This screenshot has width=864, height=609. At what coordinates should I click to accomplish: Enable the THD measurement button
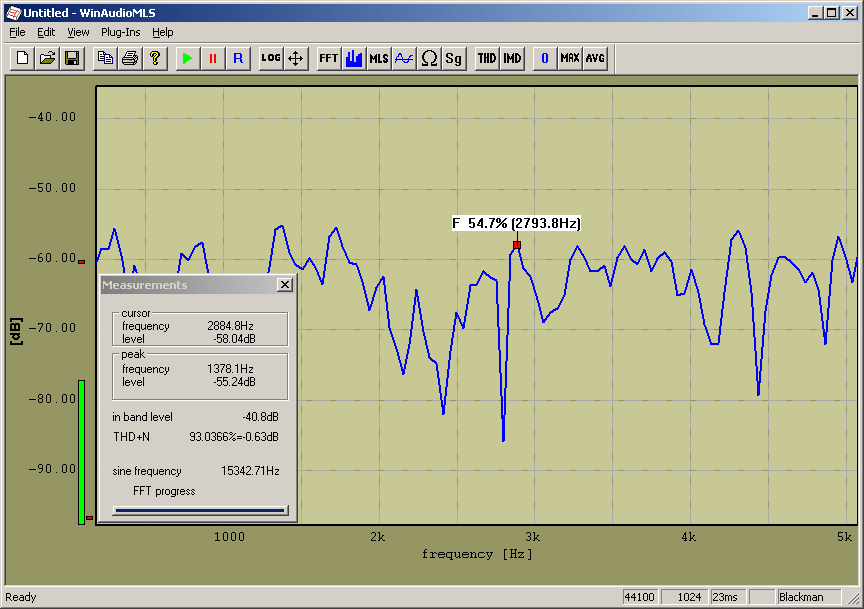point(487,58)
